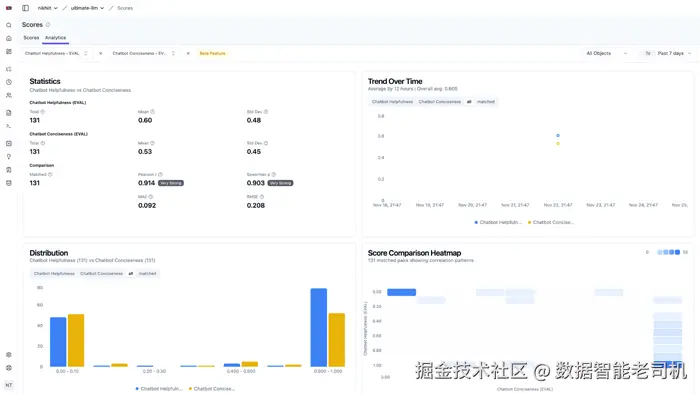Click info icon beside Pearson r
The image size is (700, 394).
[160, 174]
